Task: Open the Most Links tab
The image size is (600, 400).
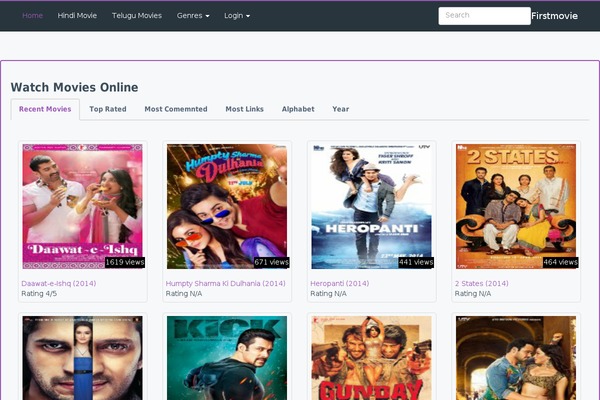Action: [245, 109]
